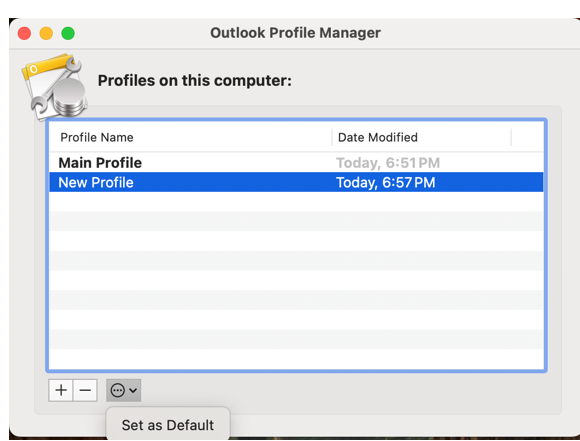580x441 pixels.
Task: Choose Set as Default menu item
Action: [168, 425]
